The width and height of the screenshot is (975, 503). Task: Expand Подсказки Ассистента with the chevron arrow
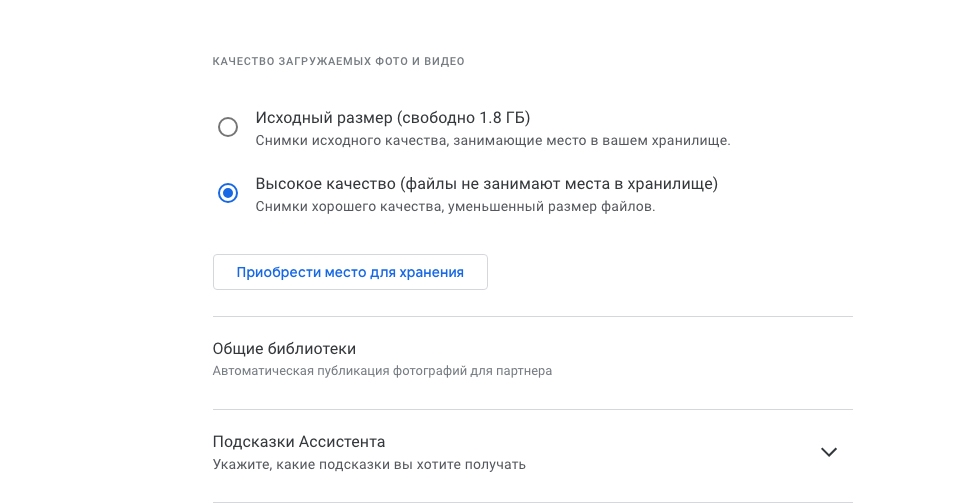829,452
